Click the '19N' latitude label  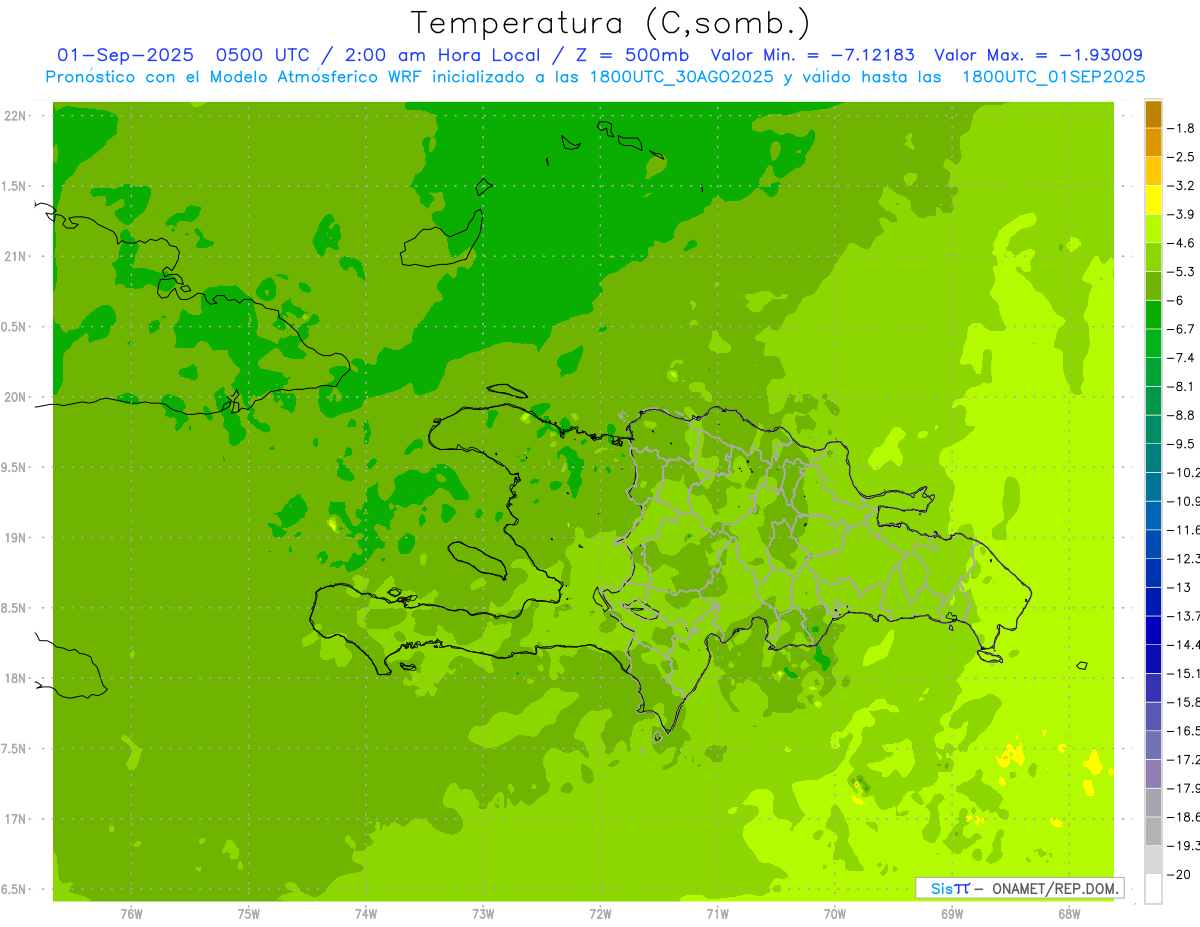[x=15, y=538]
